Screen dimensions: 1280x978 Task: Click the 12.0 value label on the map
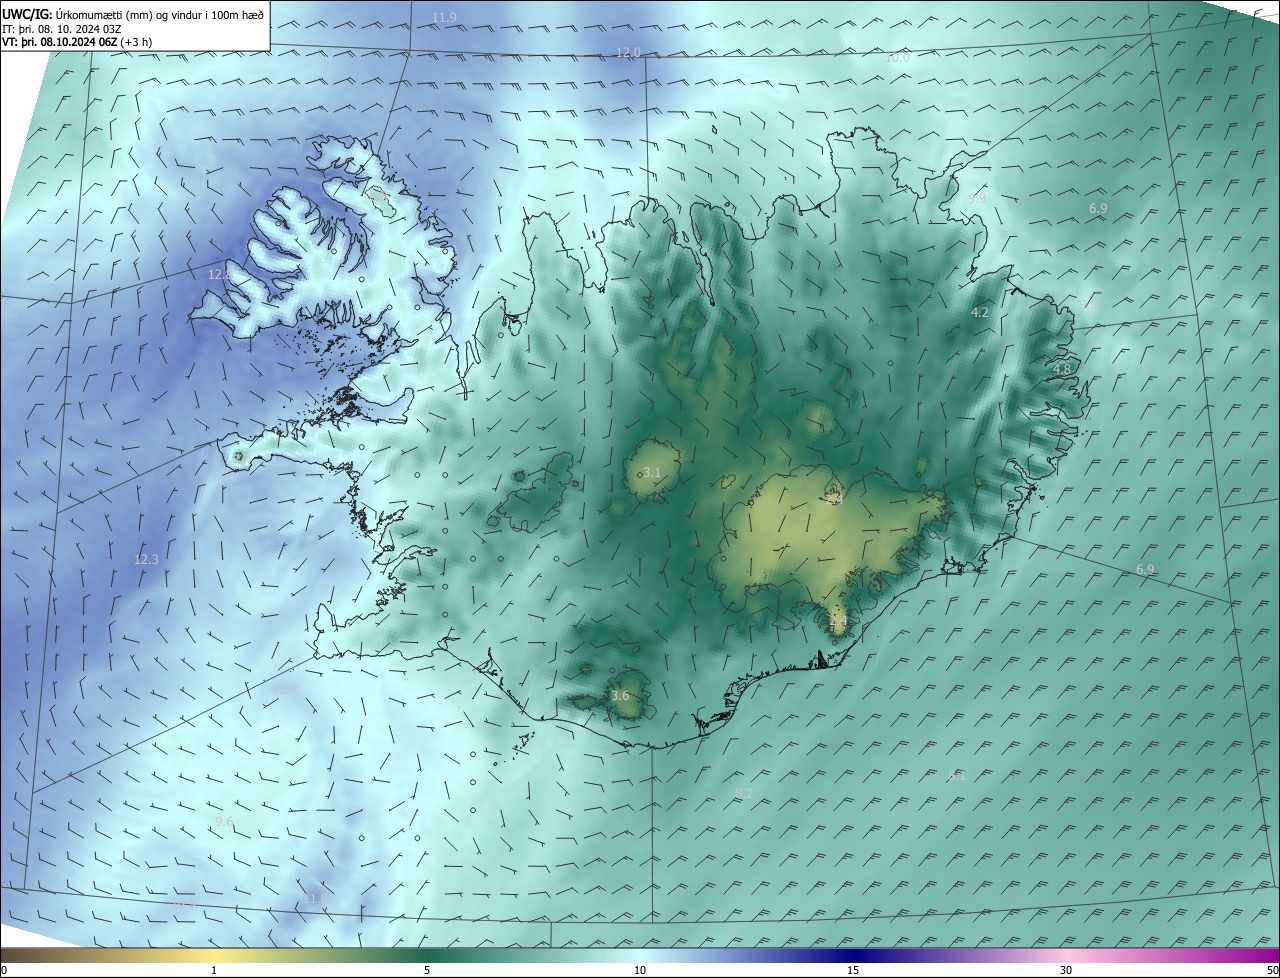point(627,52)
